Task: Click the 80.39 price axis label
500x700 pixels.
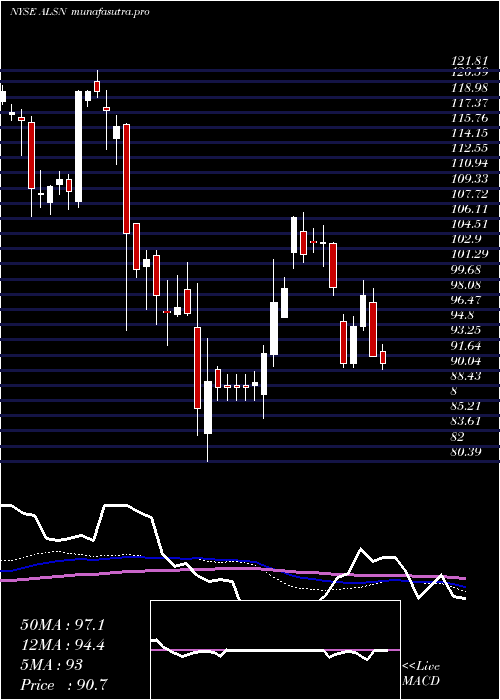Action: click(x=466, y=452)
